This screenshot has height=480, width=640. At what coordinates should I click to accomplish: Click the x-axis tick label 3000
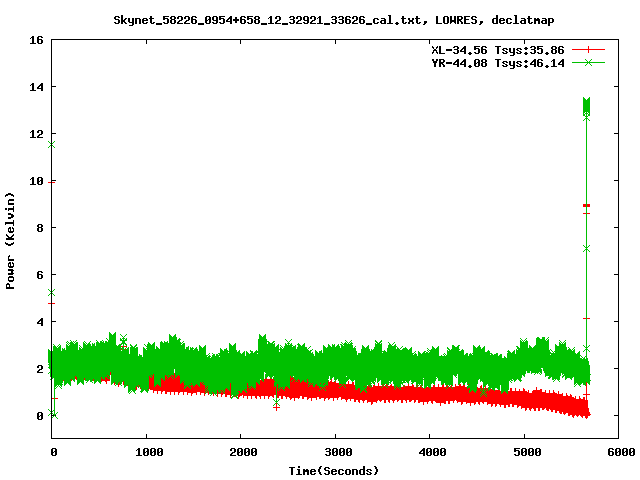(338, 452)
